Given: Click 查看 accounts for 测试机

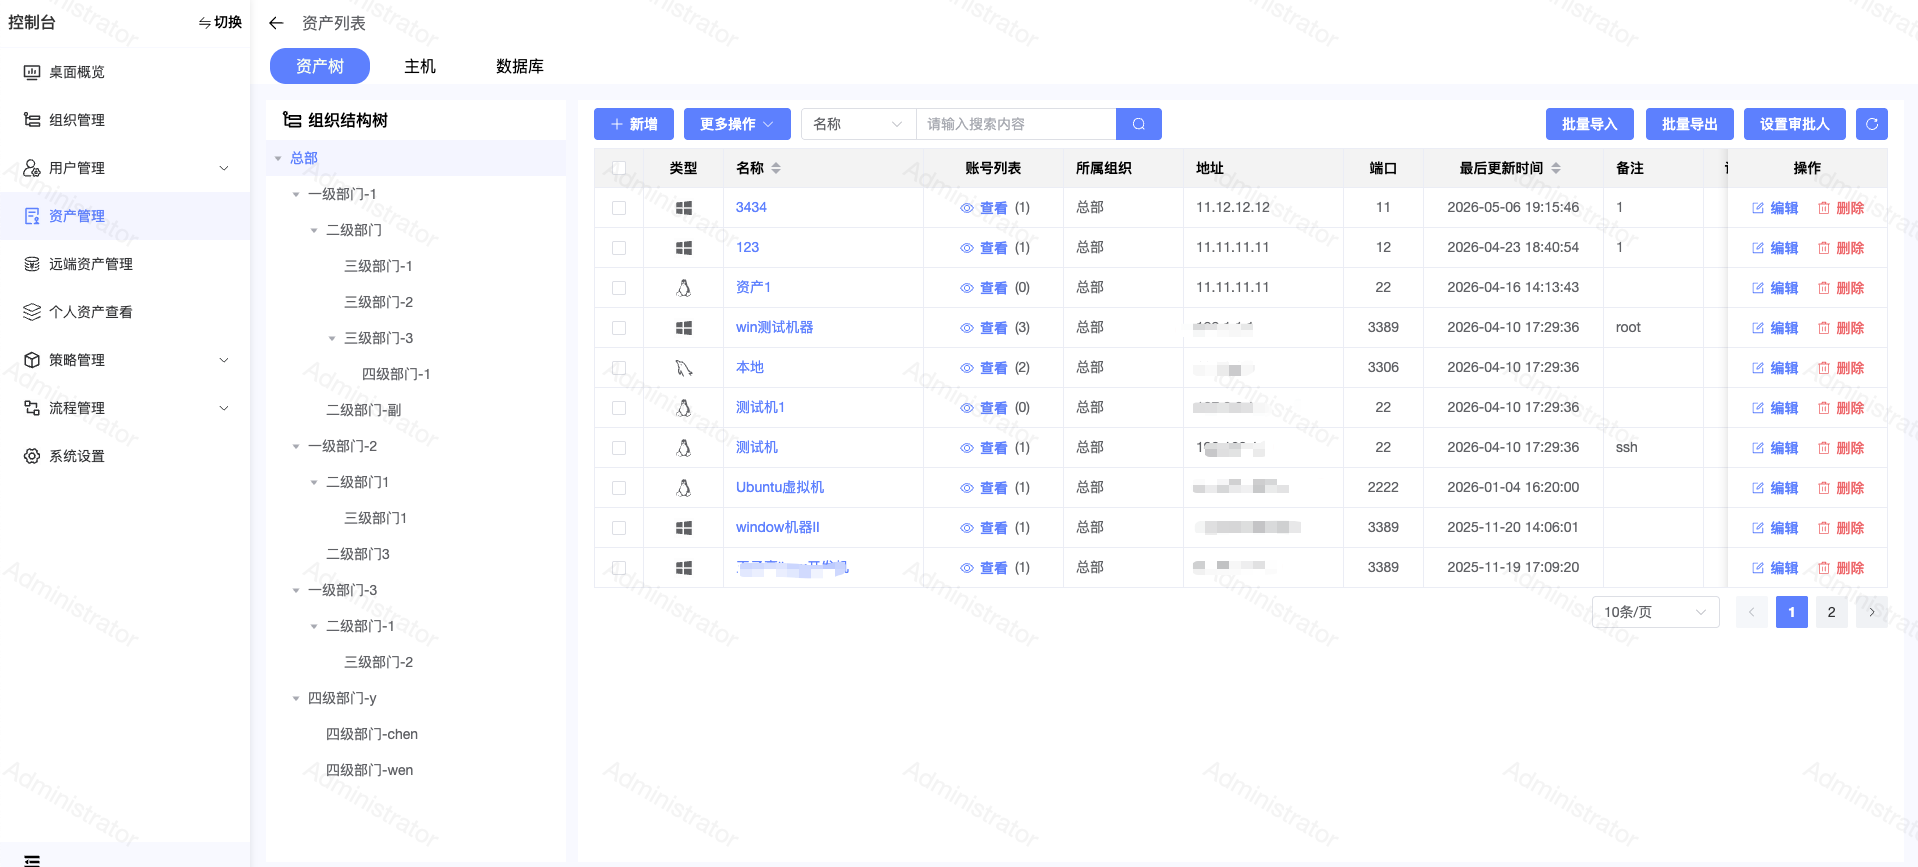Looking at the screenshot, I should click(993, 448).
